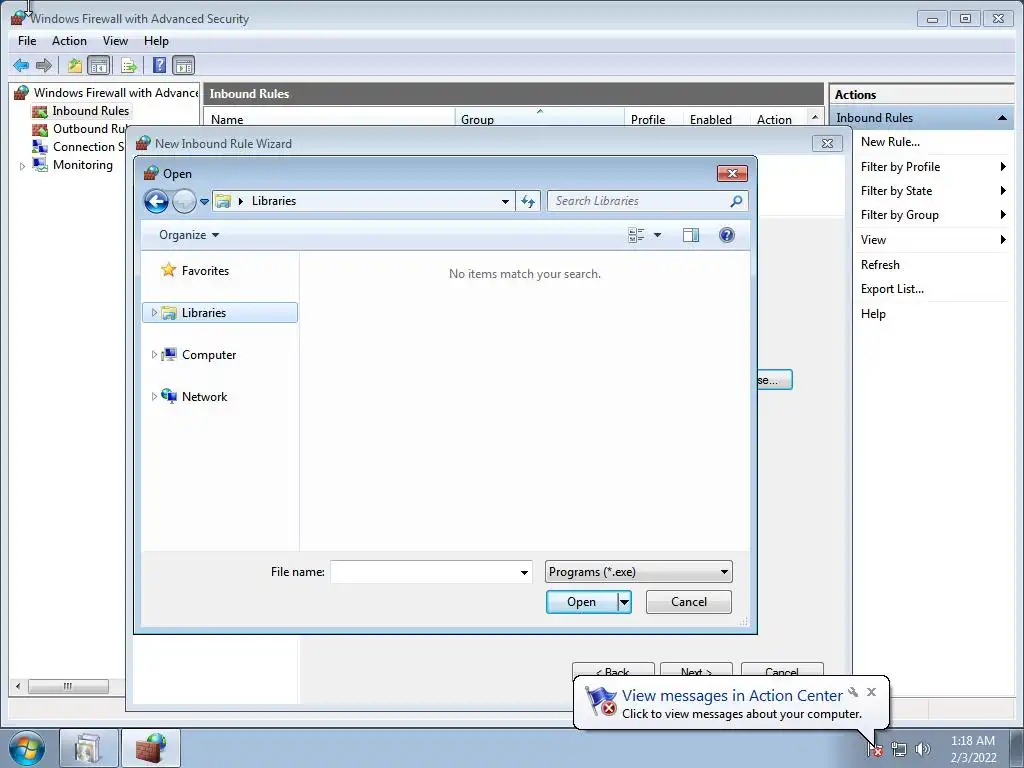Open the Action menu
The image size is (1024, 768).
coord(69,40)
